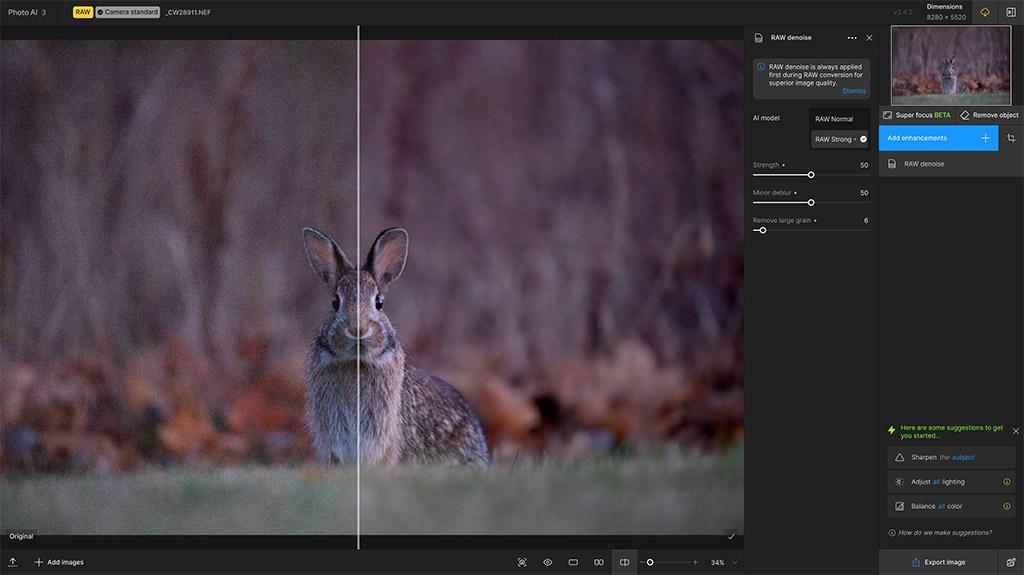Image resolution: width=1024 pixels, height=575 pixels.
Task: Click the Minor deblur value 50
Action: [x=864, y=193]
